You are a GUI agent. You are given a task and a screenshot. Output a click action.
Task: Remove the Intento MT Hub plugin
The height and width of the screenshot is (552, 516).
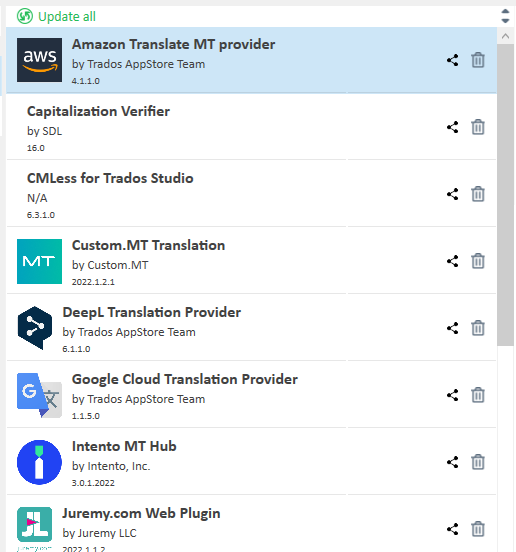(478, 462)
